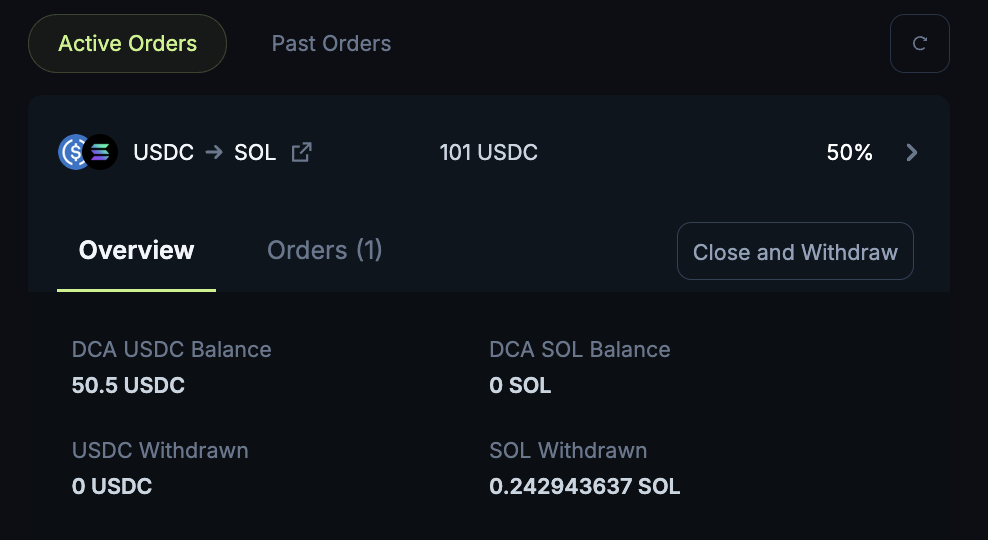
Task: Click the 50.5 USDC balance value
Action: [x=128, y=385]
